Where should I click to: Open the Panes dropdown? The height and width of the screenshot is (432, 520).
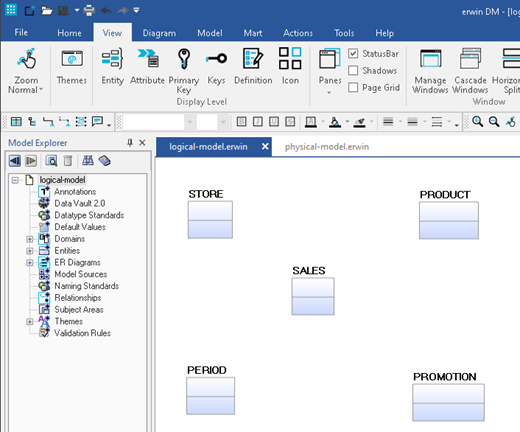pyautogui.click(x=330, y=71)
